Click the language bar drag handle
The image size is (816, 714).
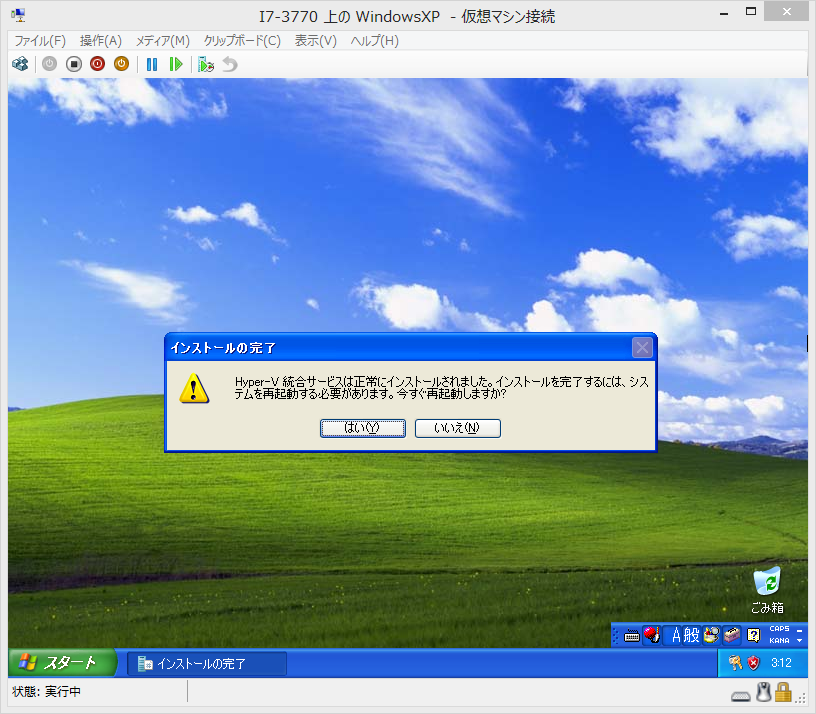pos(616,635)
